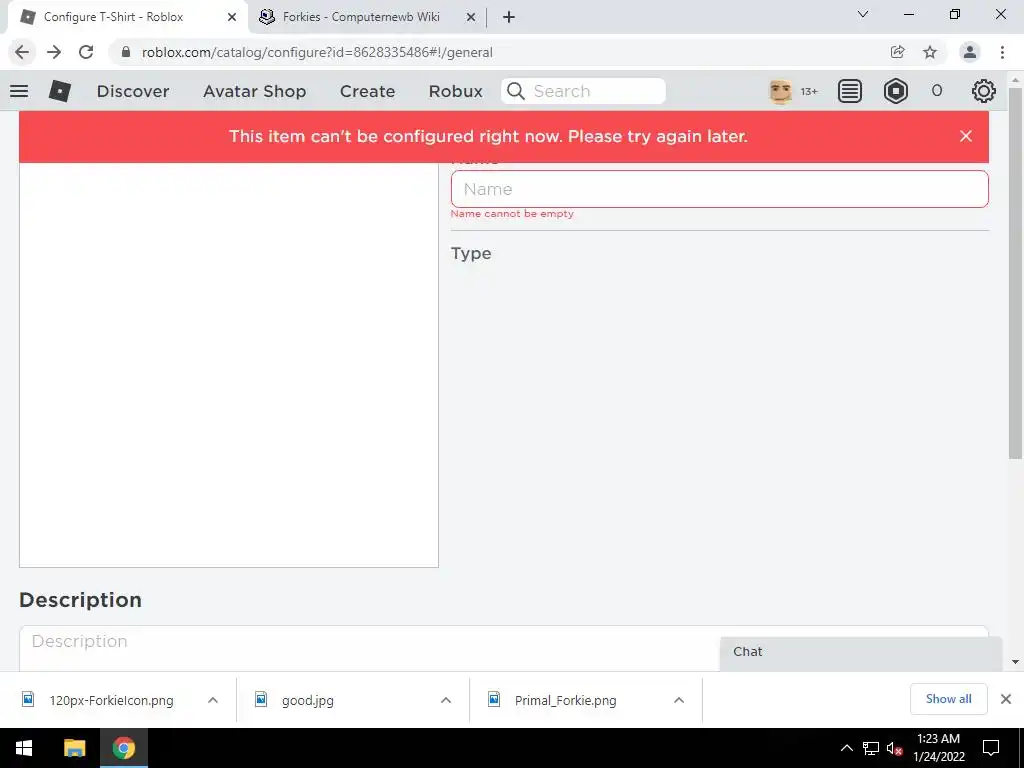
Task: Open the tab search chevron
Action: [863, 14]
